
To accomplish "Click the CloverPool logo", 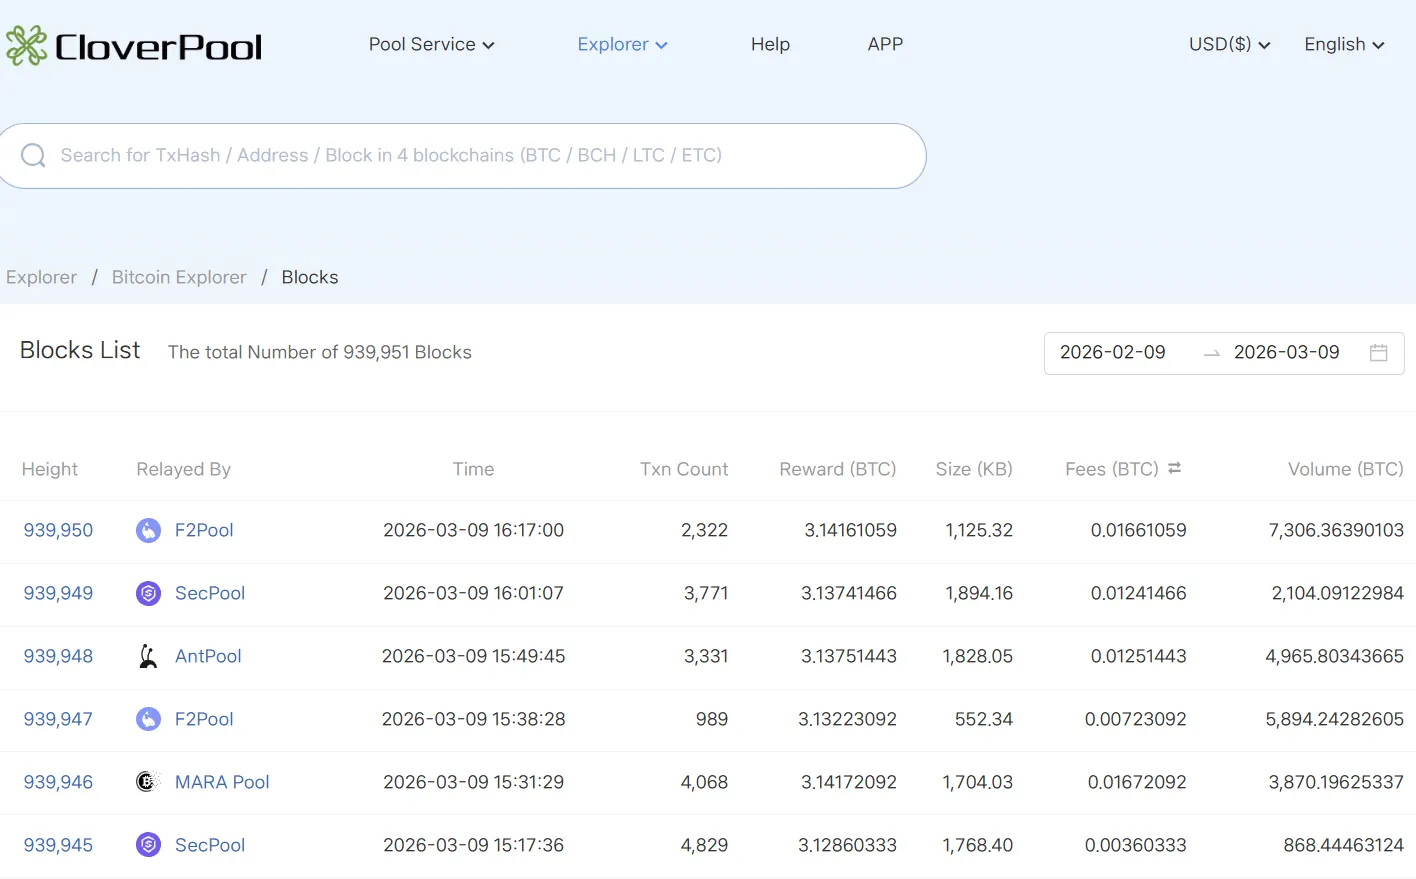I will coord(134,46).
